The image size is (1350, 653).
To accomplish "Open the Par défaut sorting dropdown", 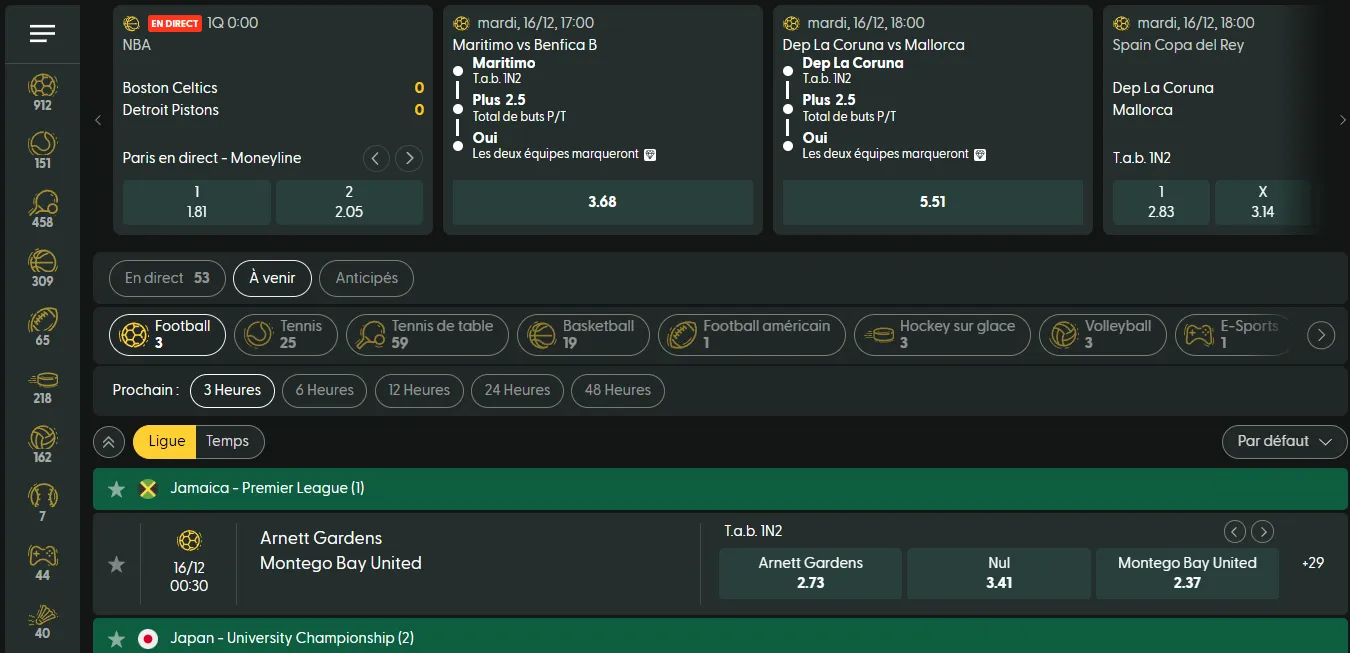I will [x=1284, y=441].
